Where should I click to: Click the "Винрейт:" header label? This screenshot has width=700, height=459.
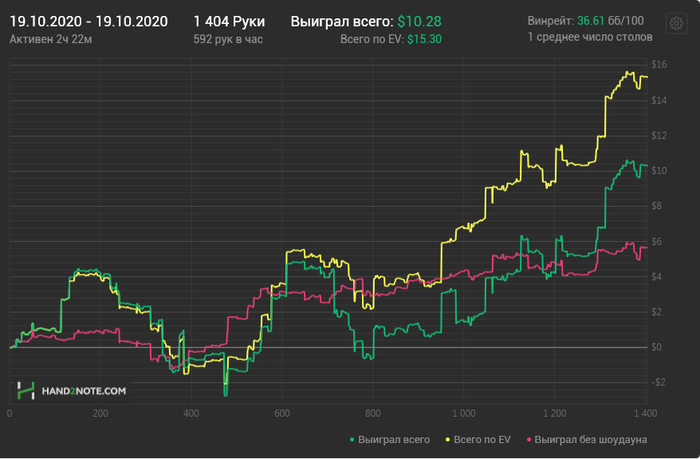(x=551, y=21)
